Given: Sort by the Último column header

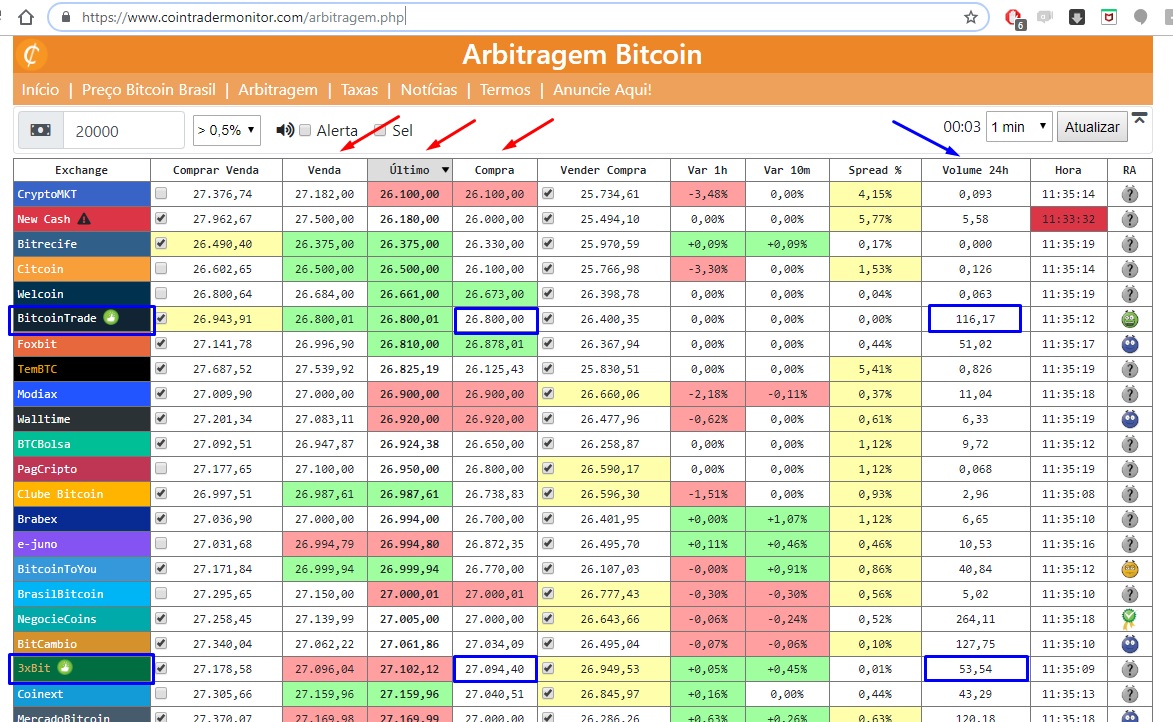Looking at the screenshot, I should tap(410, 170).
